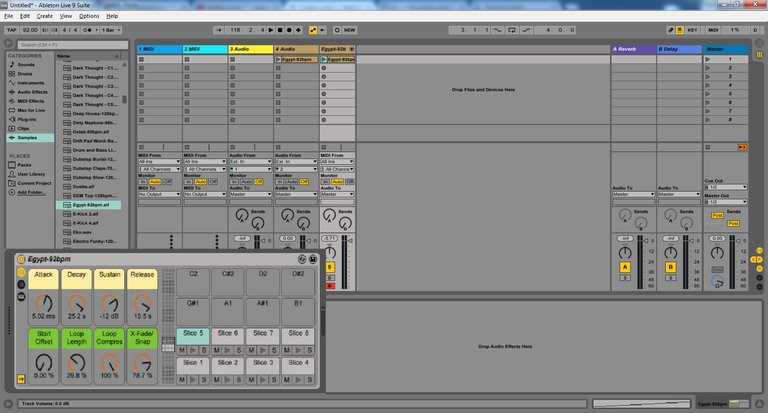The width and height of the screenshot is (768, 413).
Task: Open Audio To Master dropdown on 4 Audio
Action: point(296,194)
